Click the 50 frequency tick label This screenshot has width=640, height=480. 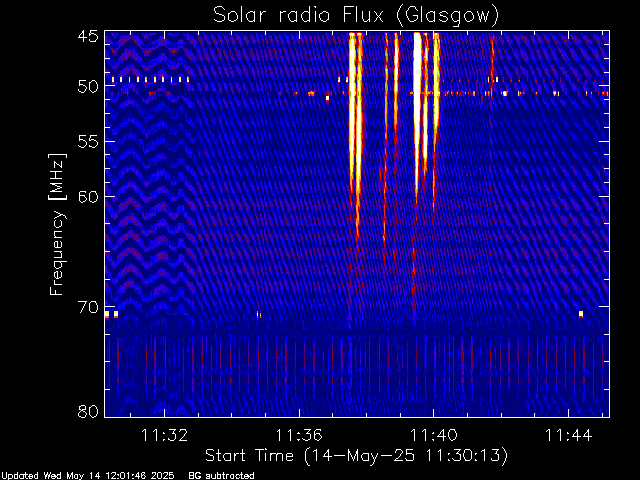pos(88,86)
